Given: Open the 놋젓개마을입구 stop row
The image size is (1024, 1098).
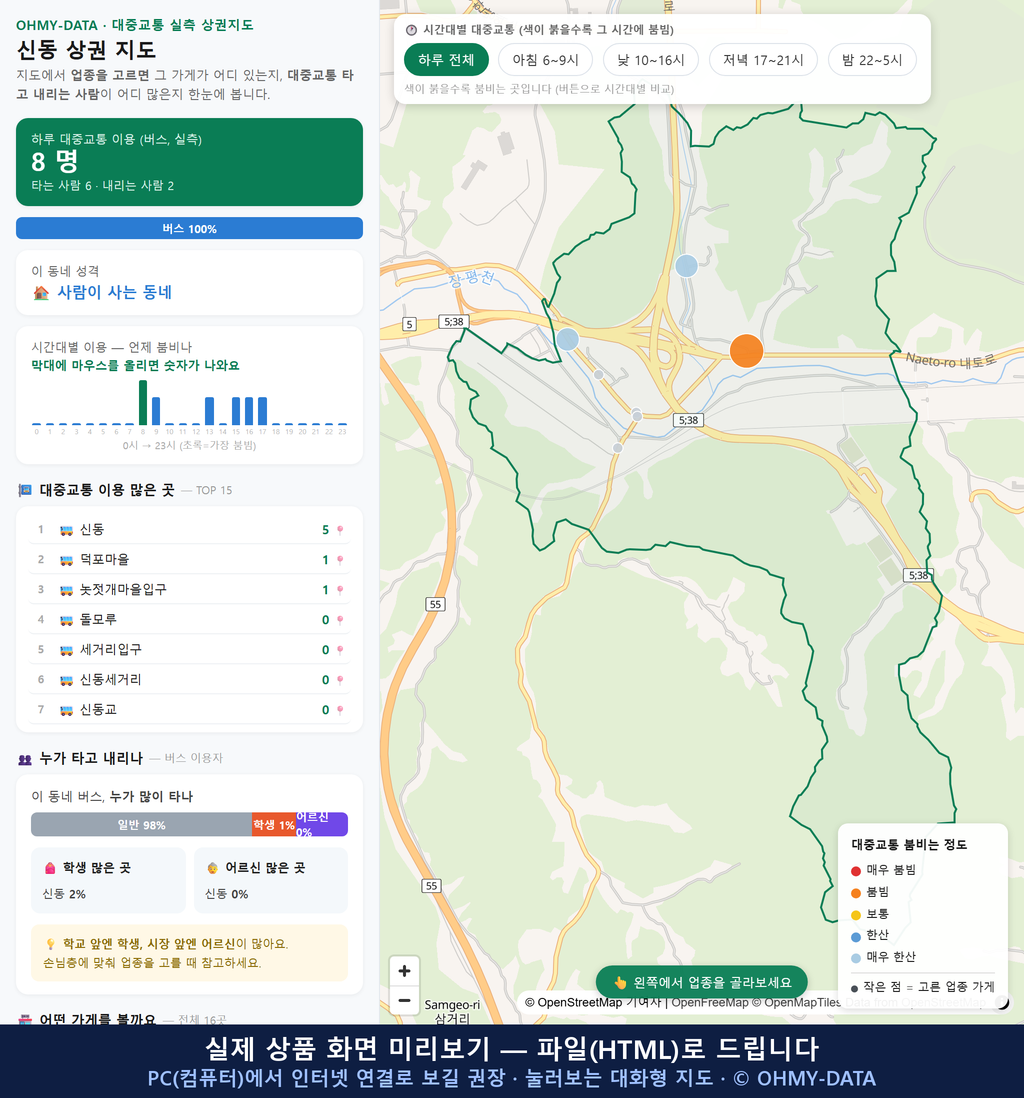Looking at the screenshot, I should pyautogui.click(x=189, y=590).
